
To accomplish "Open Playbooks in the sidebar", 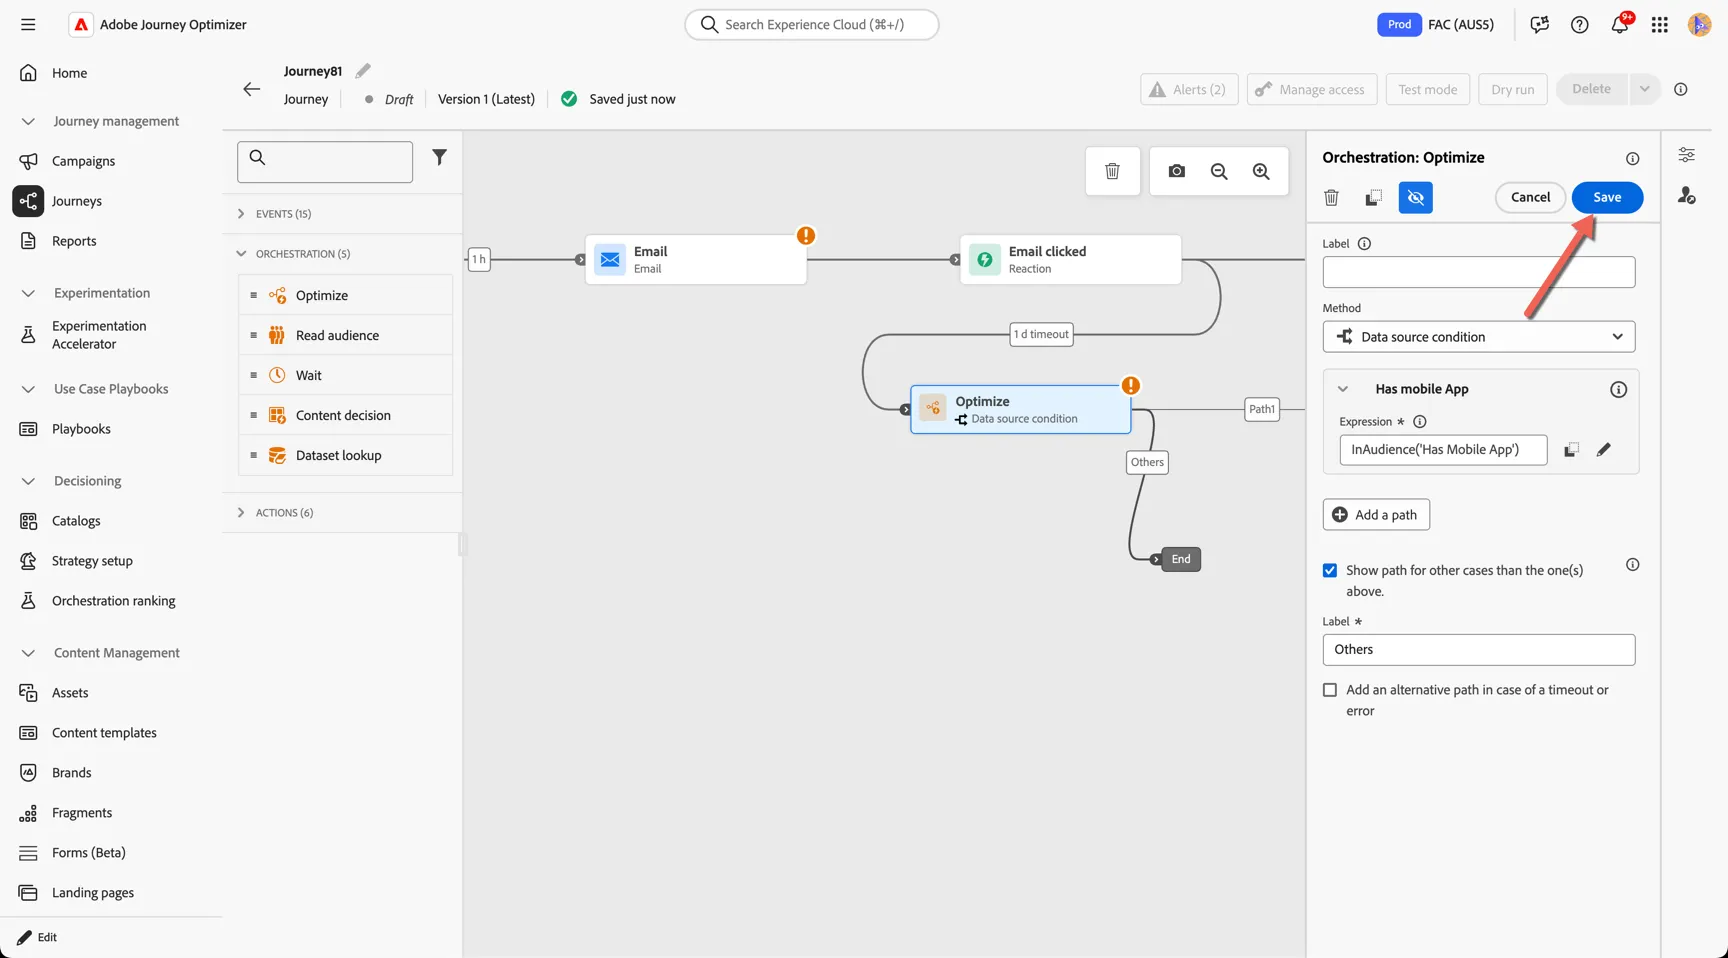I will coord(81,429).
